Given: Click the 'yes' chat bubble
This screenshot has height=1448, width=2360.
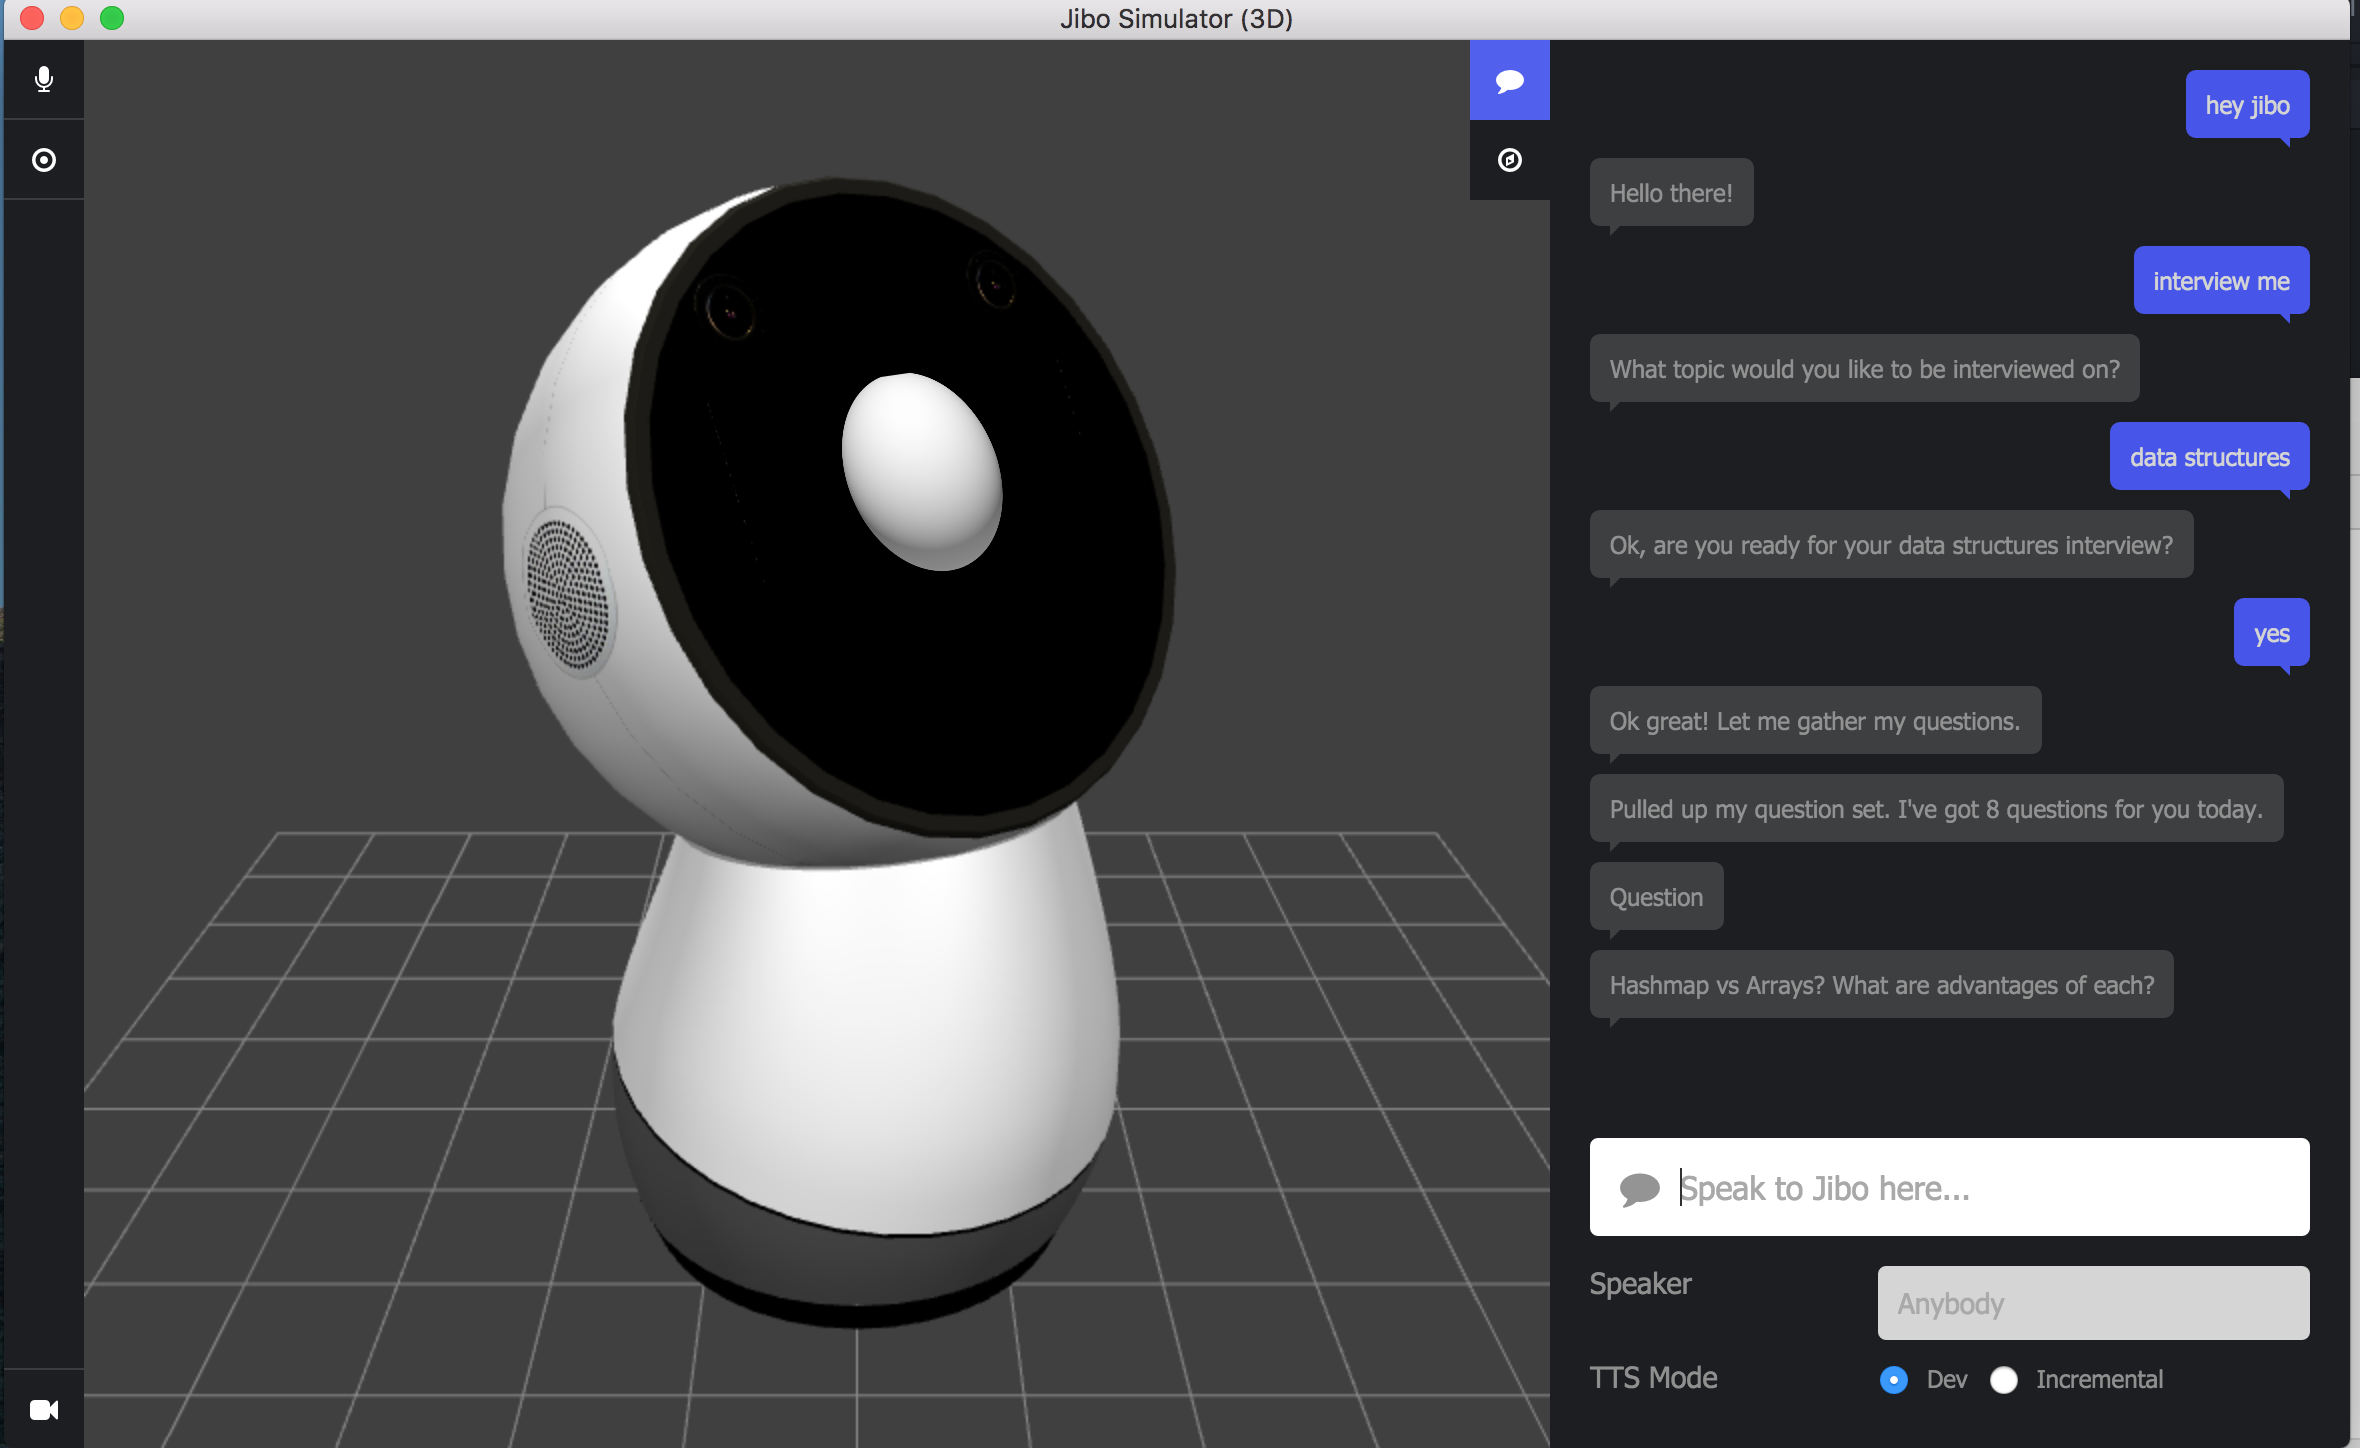Looking at the screenshot, I should click(x=2270, y=633).
